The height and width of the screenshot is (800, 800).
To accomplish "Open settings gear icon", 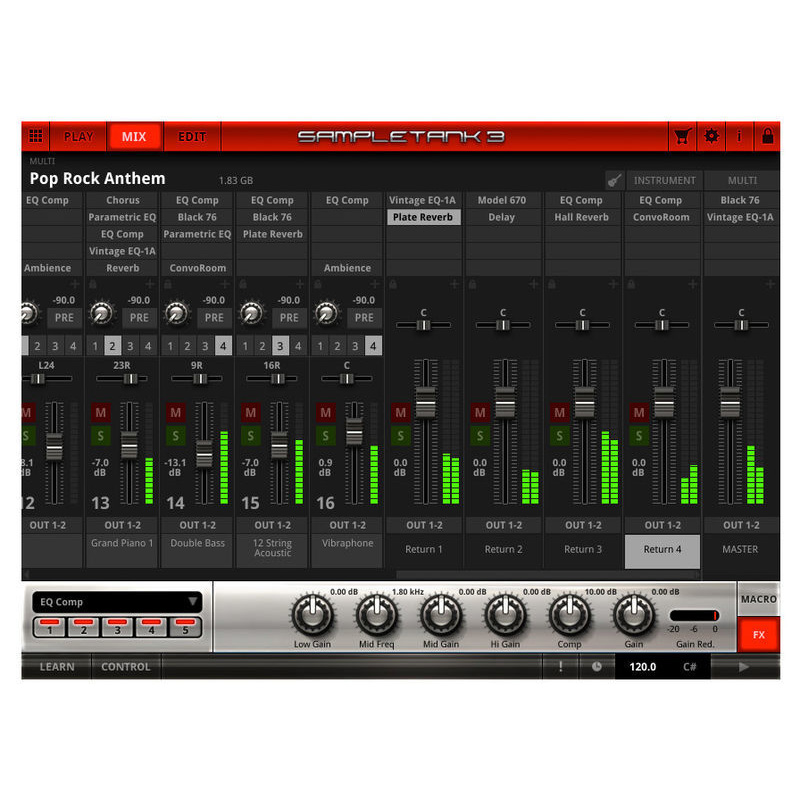I will (711, 136).
